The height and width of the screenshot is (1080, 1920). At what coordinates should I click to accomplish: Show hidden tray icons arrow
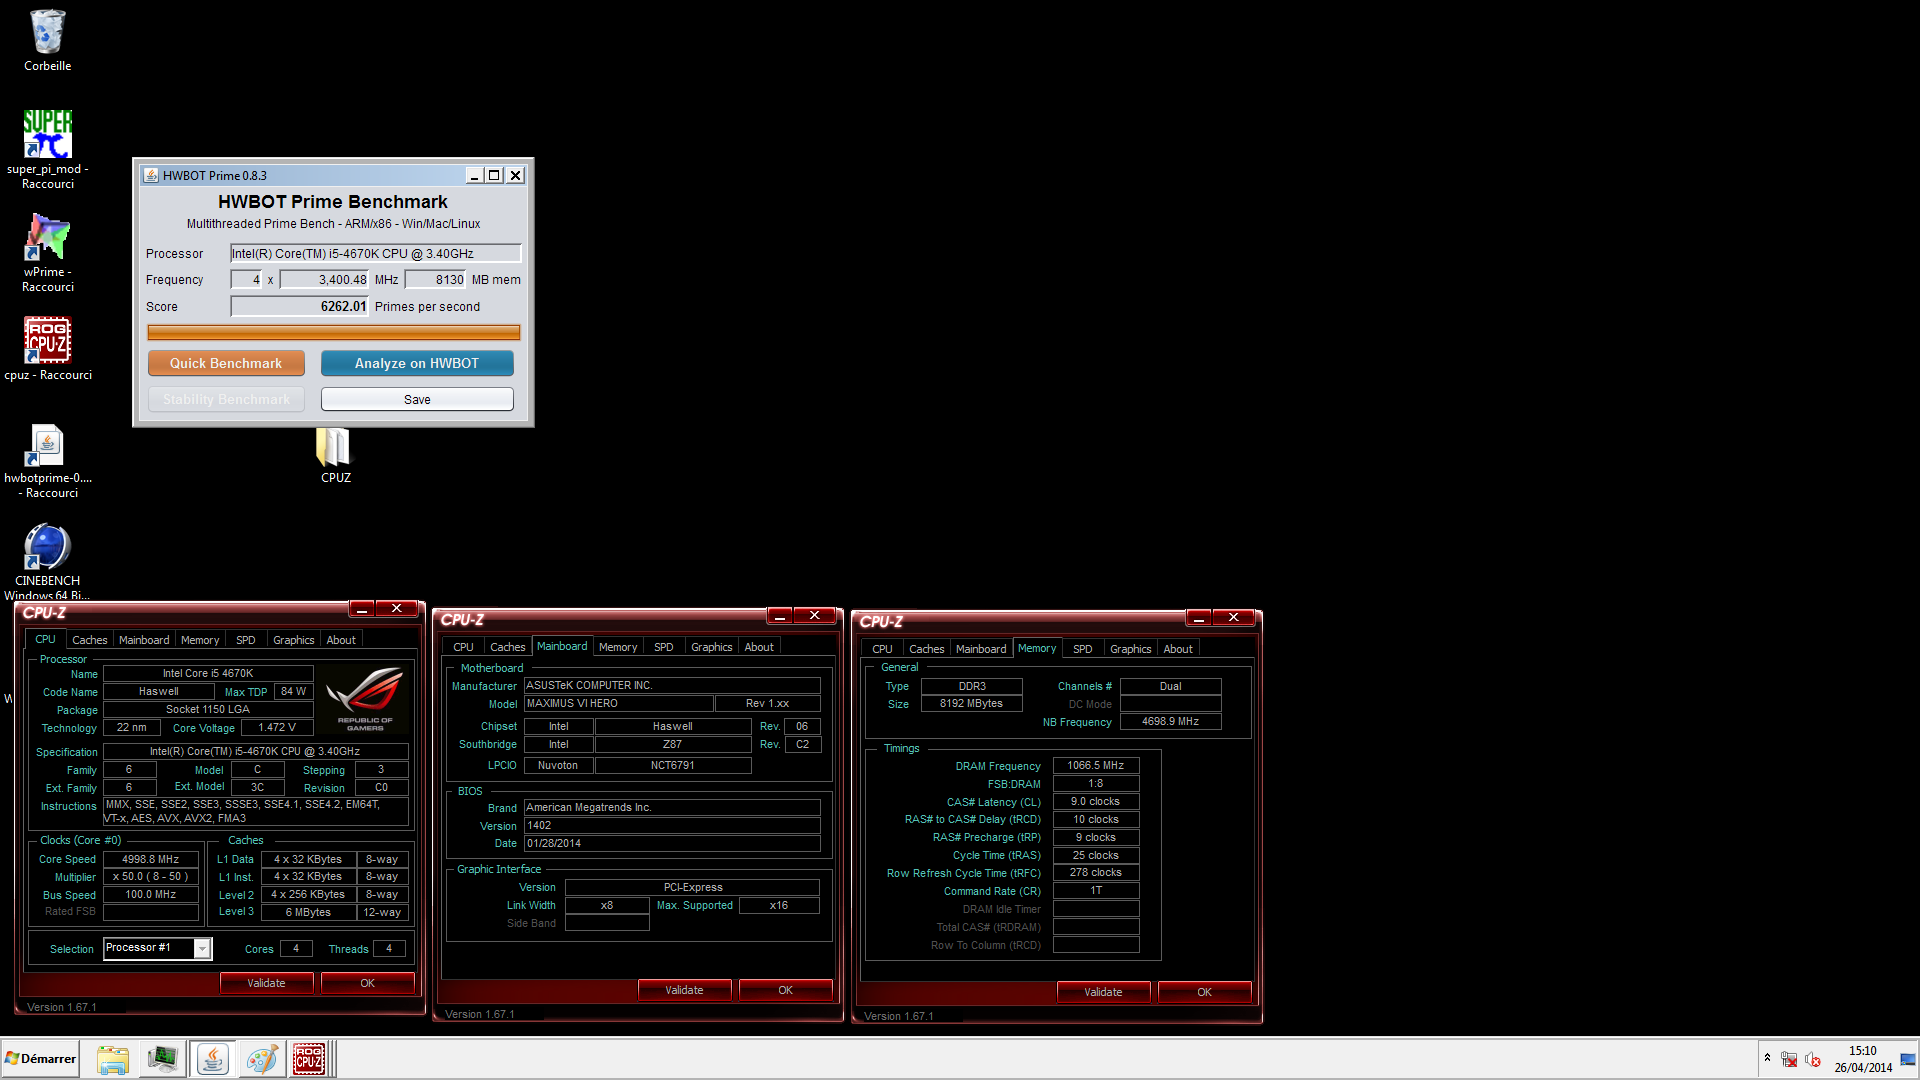coord(1767,1058)
